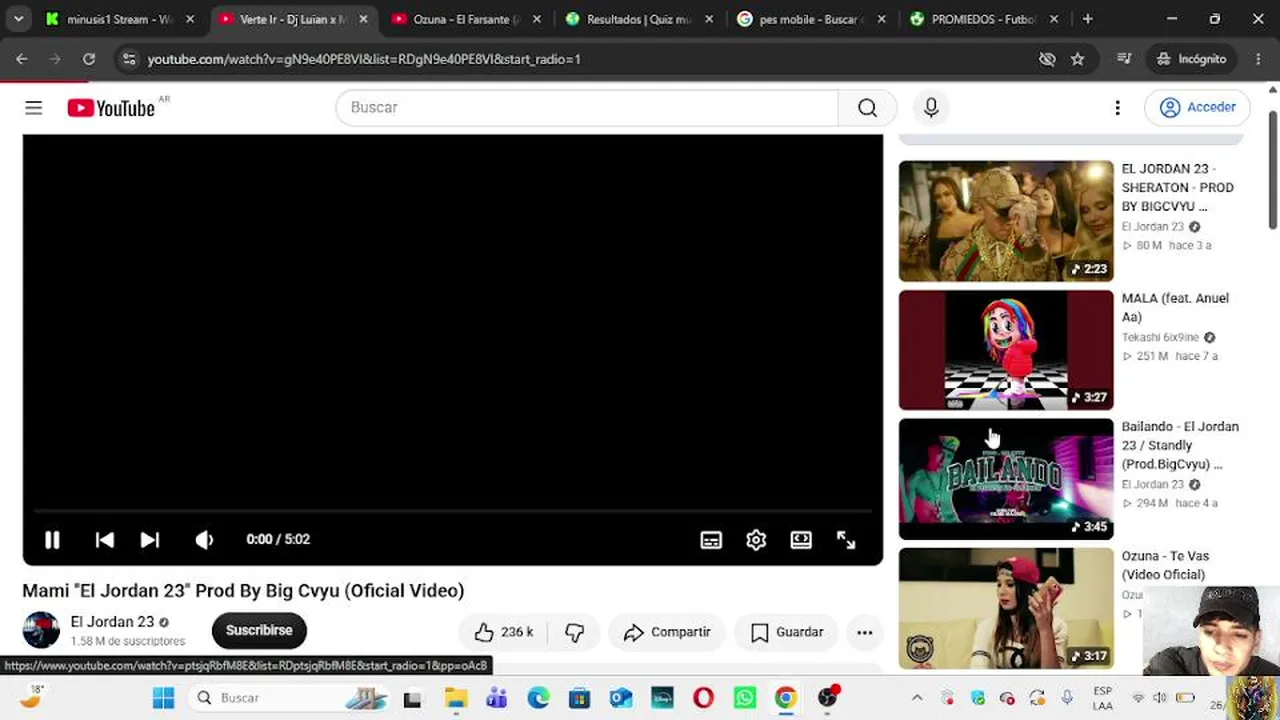Launch Microsoft Edge from the taskbar

pyautogui.click(x=538, y=698)
